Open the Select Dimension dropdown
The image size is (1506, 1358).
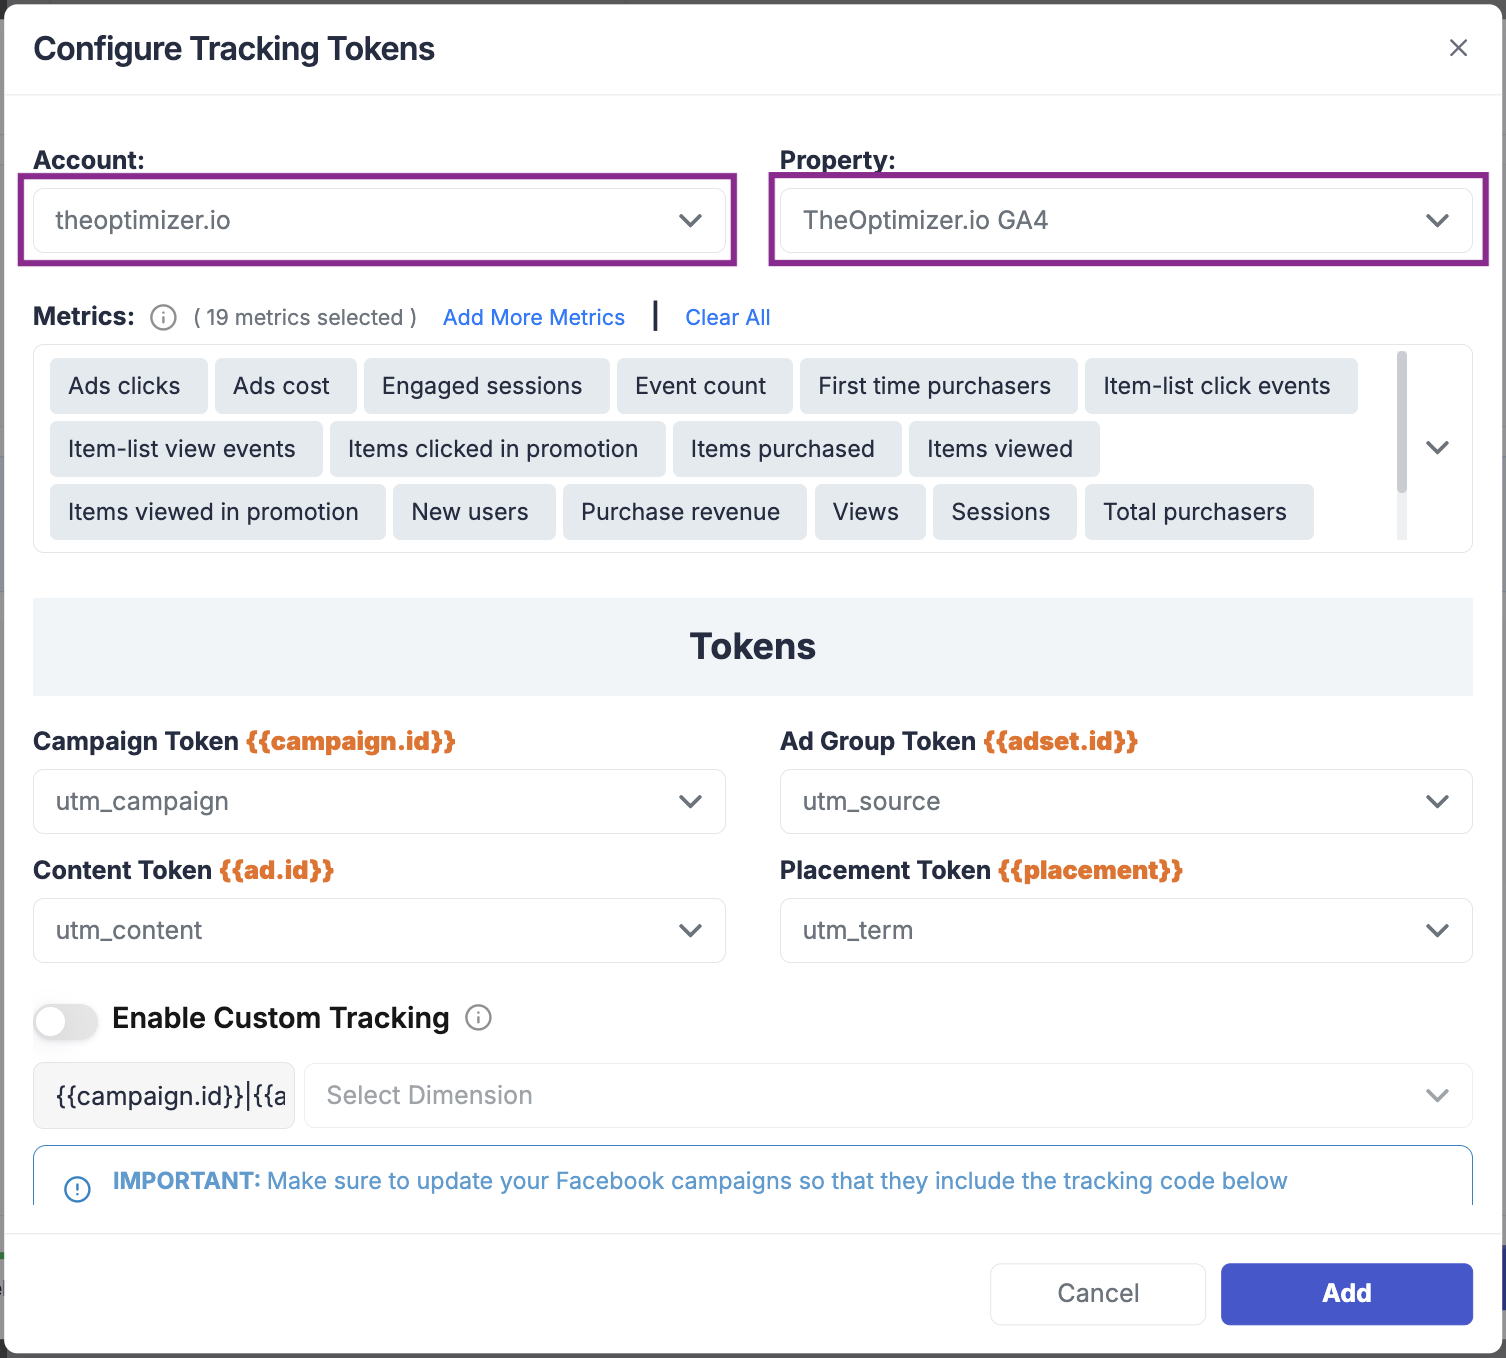(x=888, y=1095)
